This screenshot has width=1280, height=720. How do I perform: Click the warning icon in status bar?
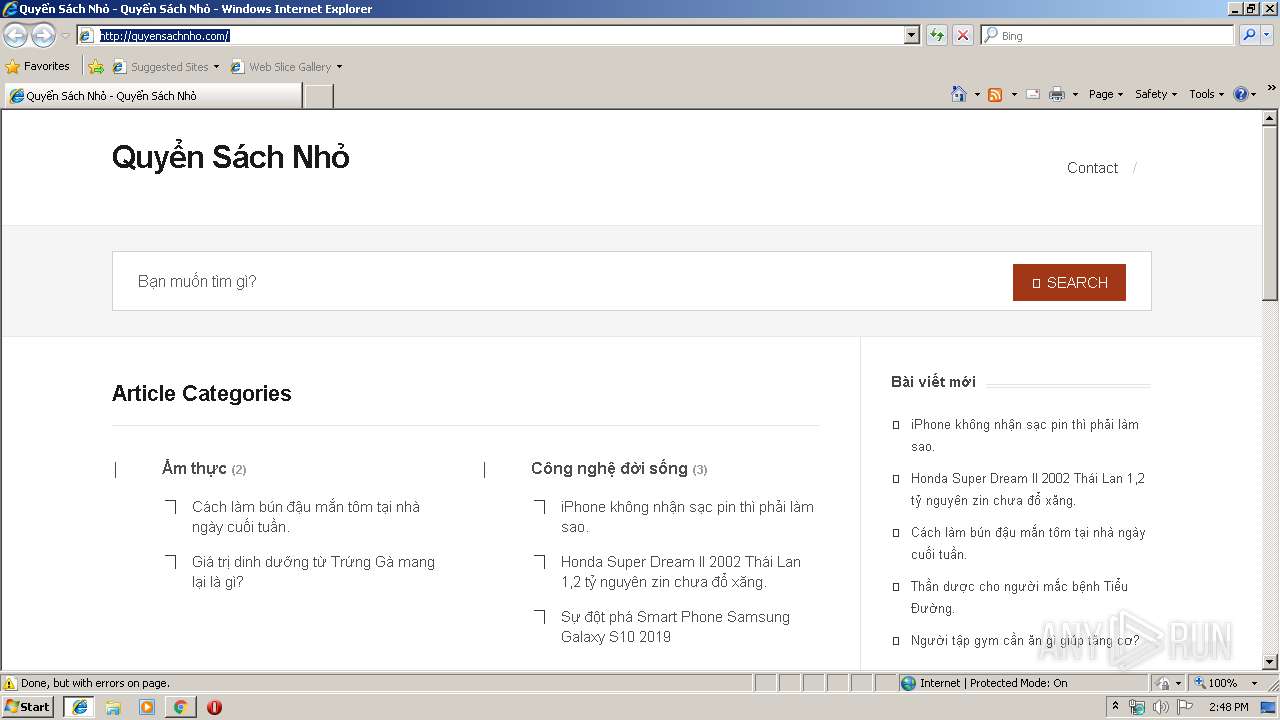click(x=10, y=683)
